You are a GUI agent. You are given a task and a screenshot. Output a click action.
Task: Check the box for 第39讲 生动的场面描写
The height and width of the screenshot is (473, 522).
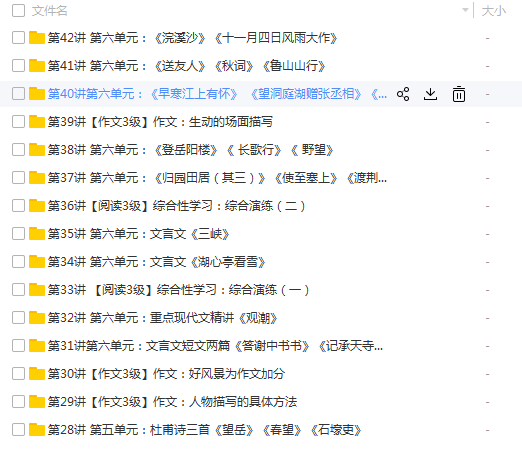[x=18, y=122]
